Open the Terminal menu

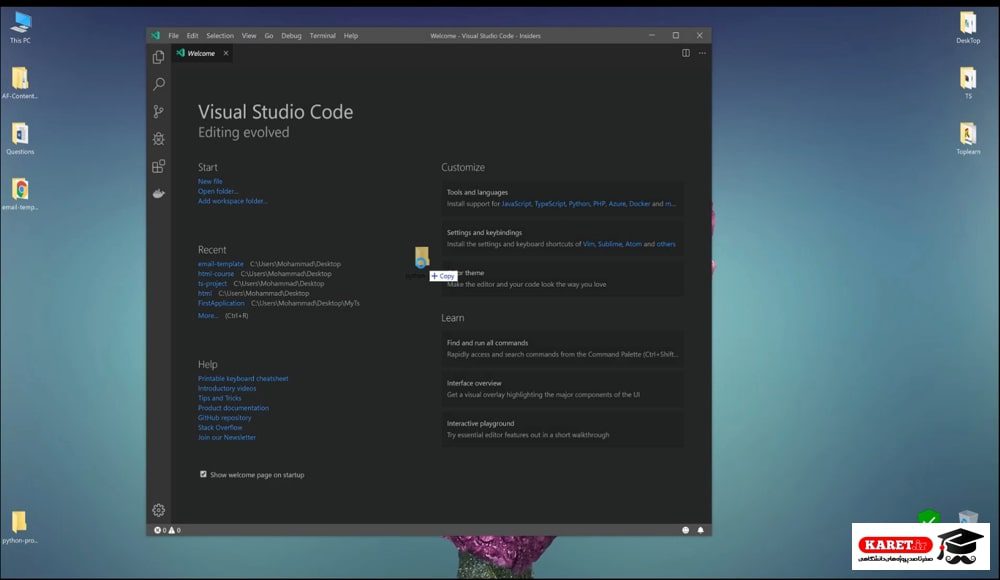click(x=323, y=36)
